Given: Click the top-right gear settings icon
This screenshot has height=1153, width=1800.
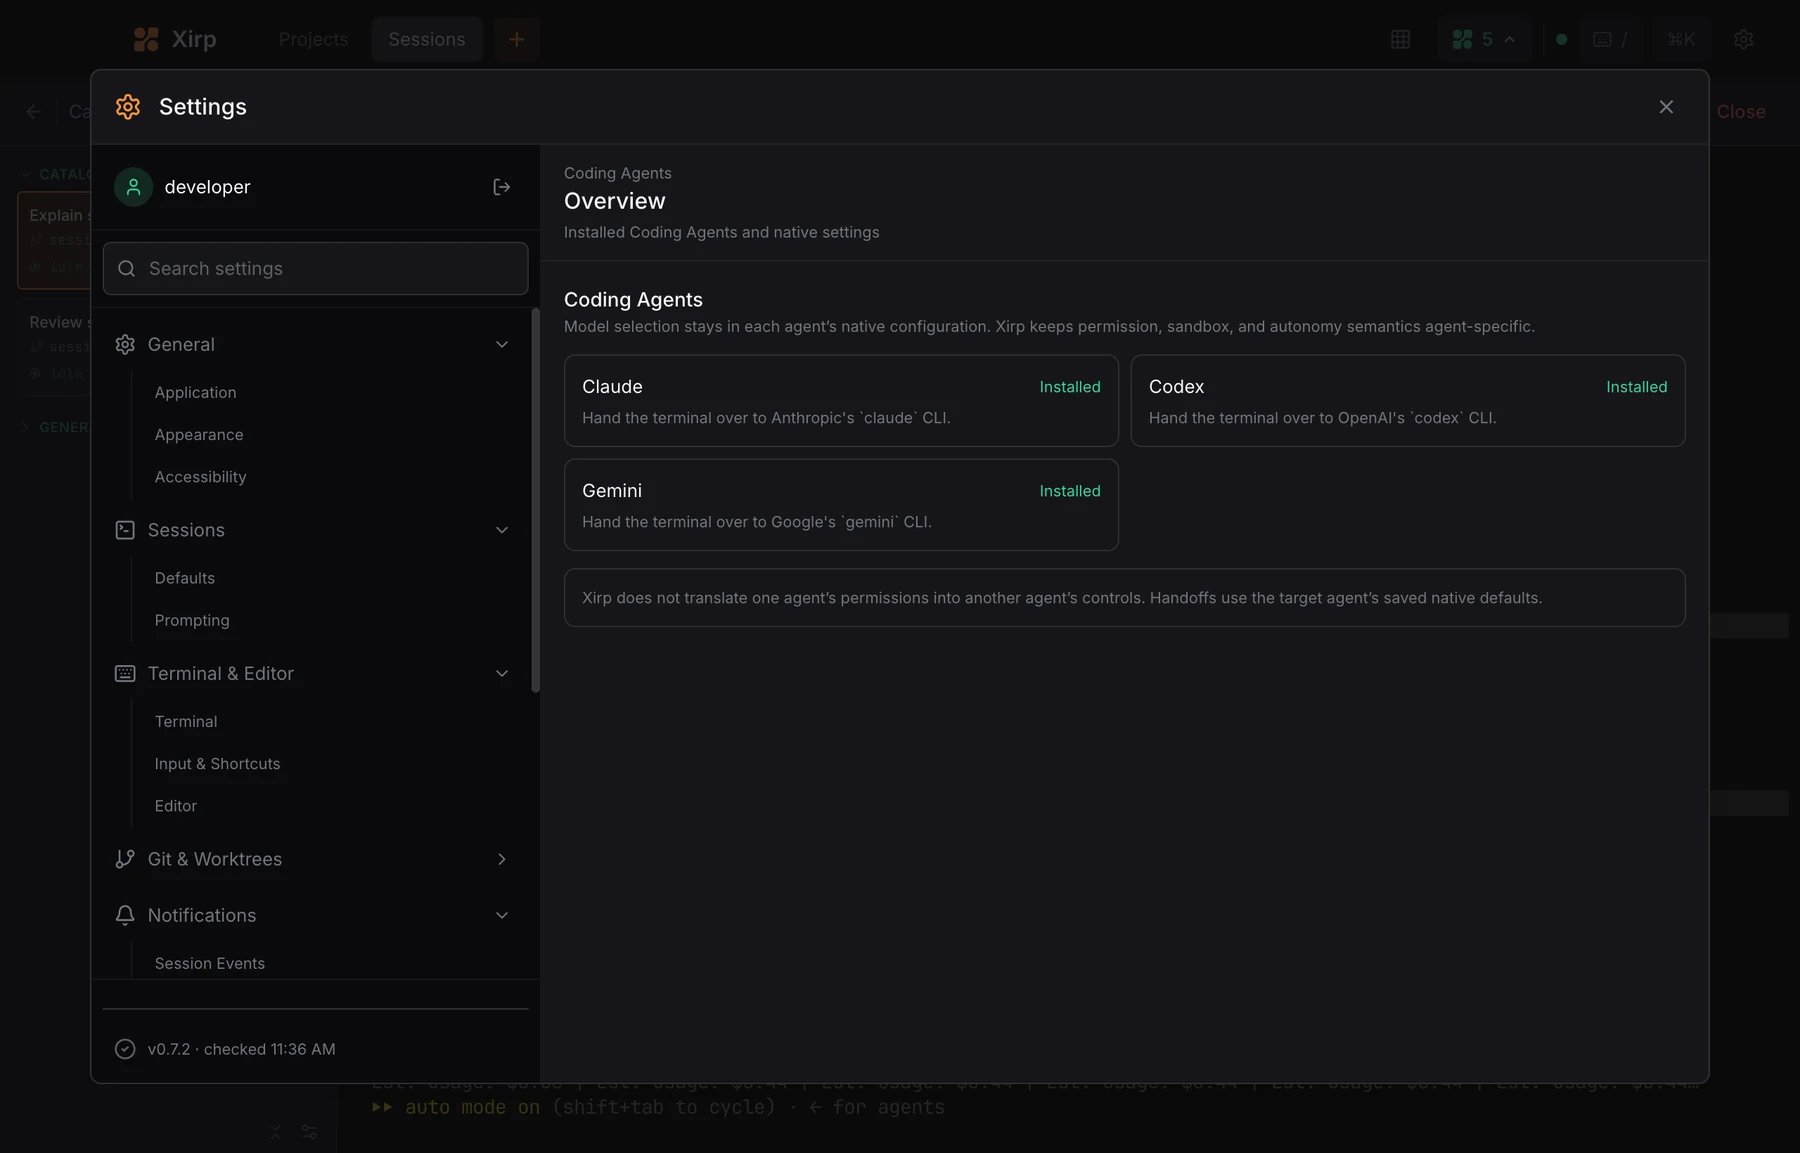Looking at the screenshot, I should point(1744,39).
